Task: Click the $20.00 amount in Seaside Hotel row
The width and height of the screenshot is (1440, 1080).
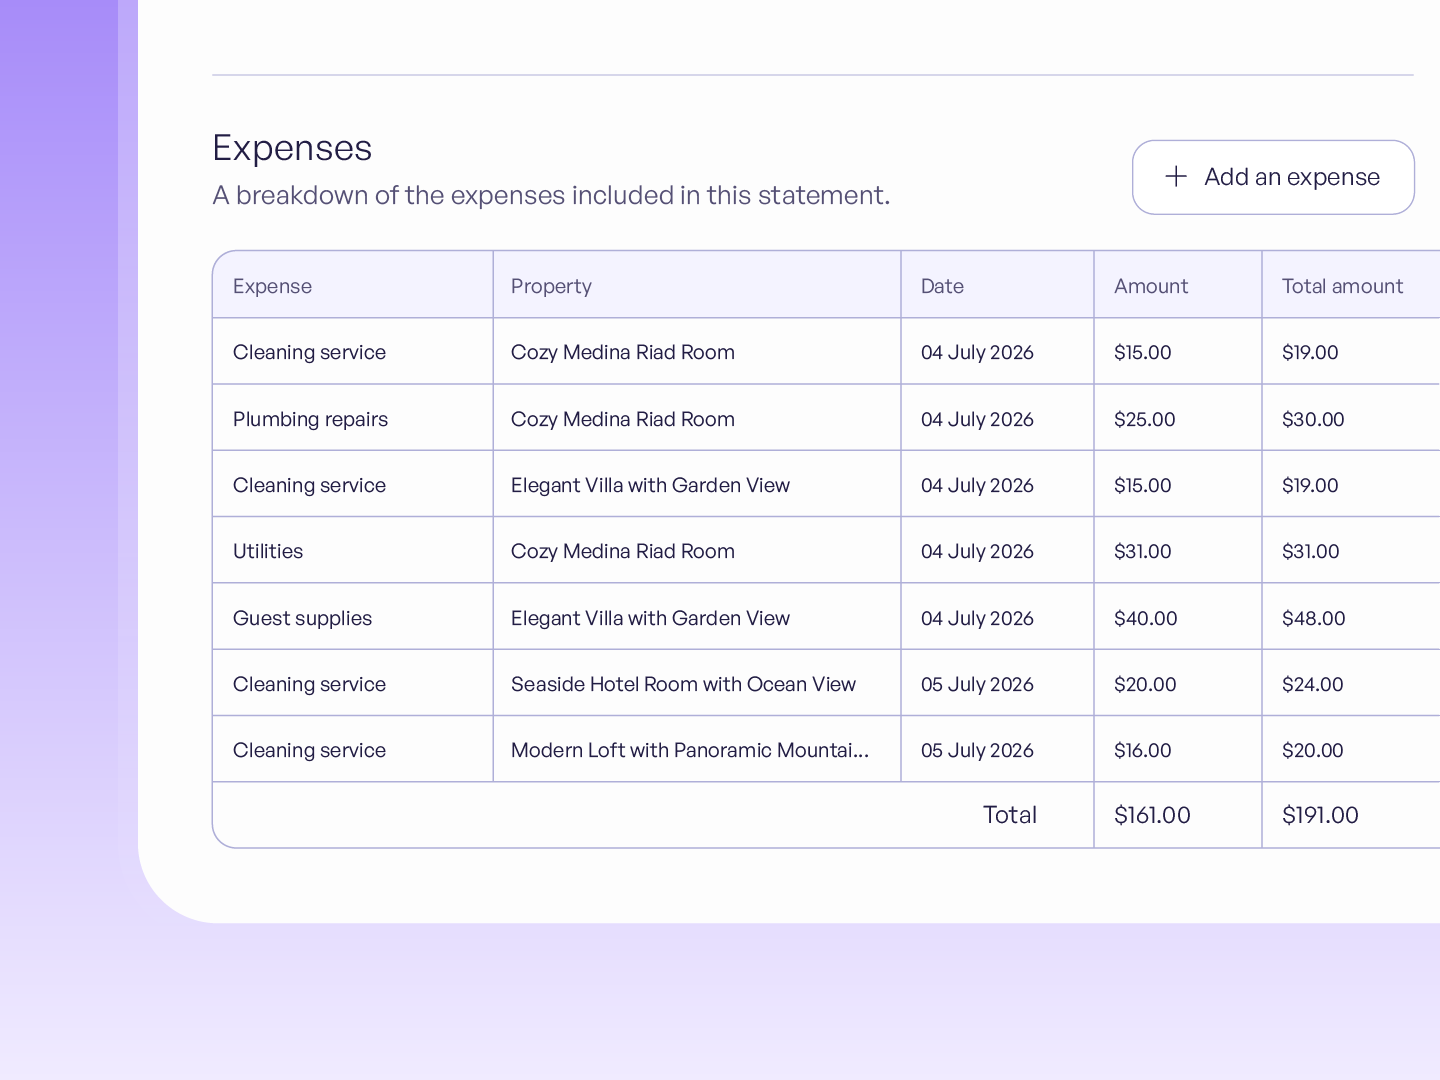Action: [x=1145, y=684]
